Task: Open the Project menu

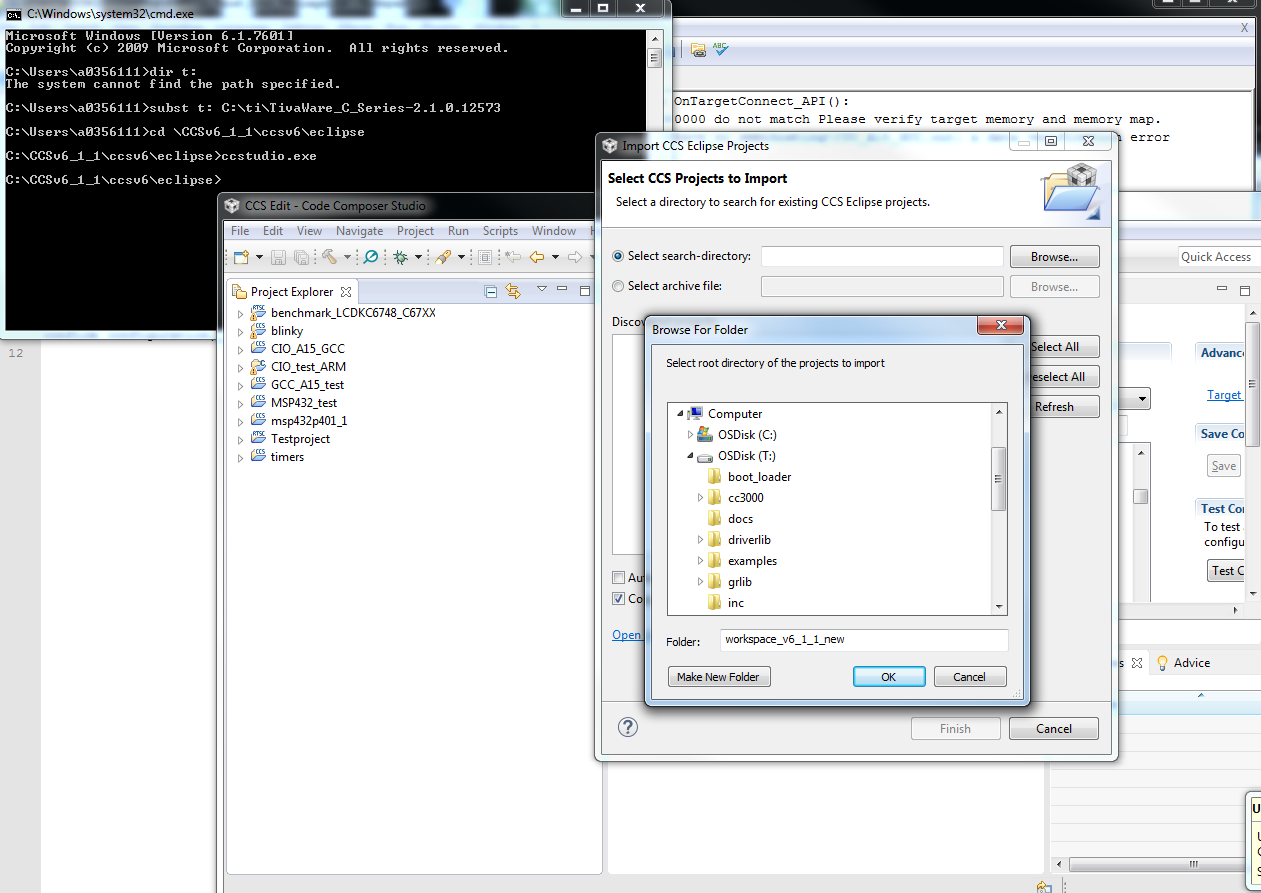Action: pos(415,231)
